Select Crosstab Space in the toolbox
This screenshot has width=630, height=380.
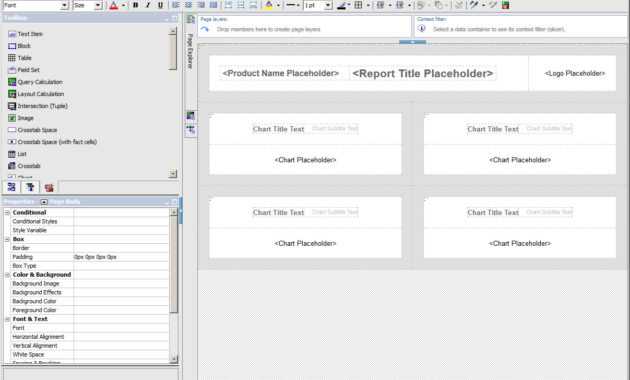tap(33, 130)
